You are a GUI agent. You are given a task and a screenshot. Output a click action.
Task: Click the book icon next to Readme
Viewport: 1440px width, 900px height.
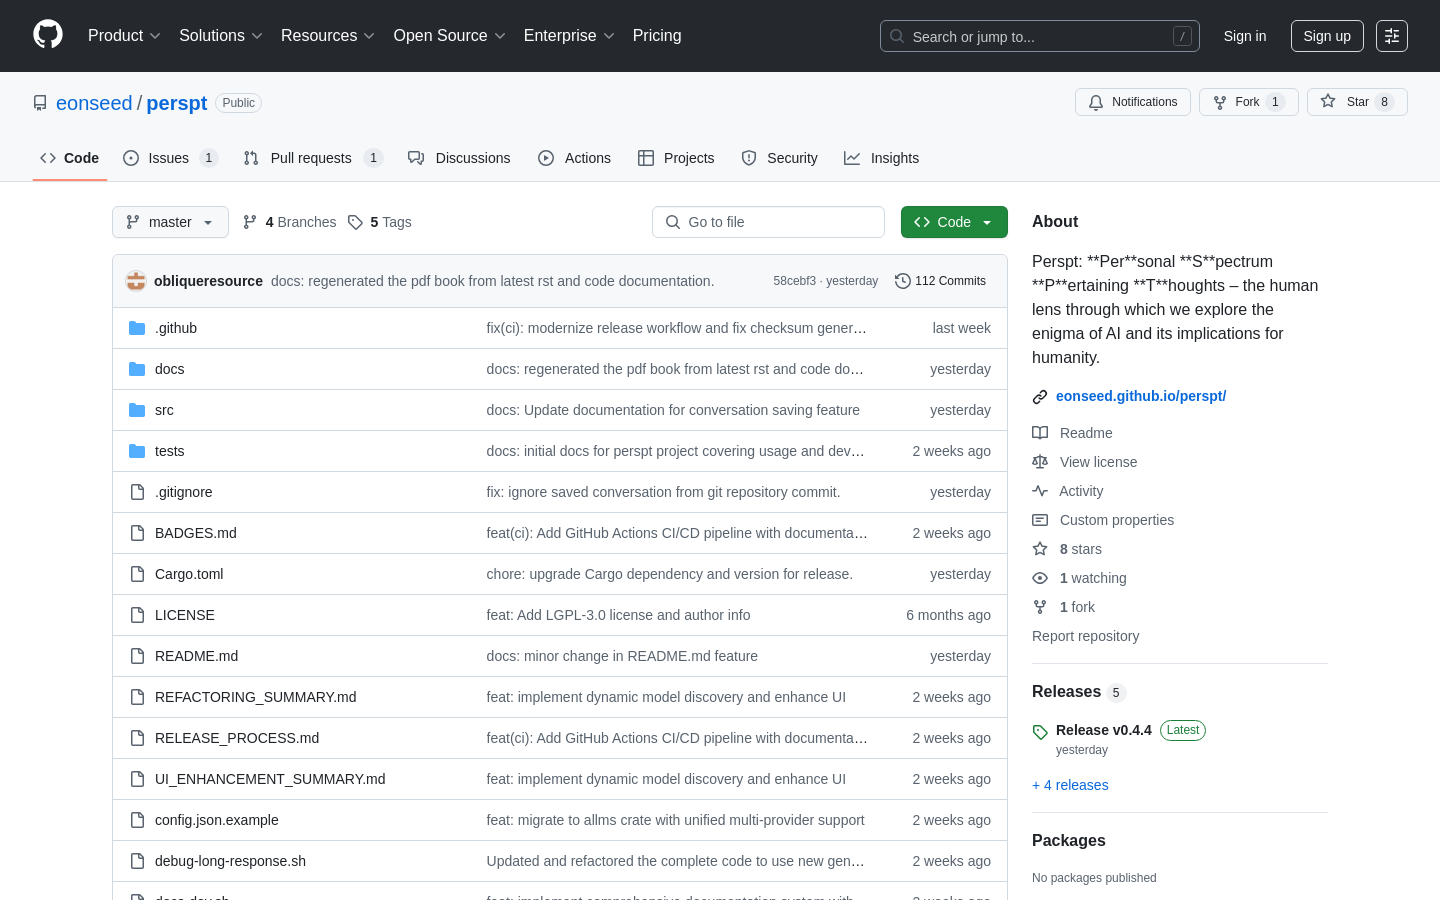tap(1040, 433)
